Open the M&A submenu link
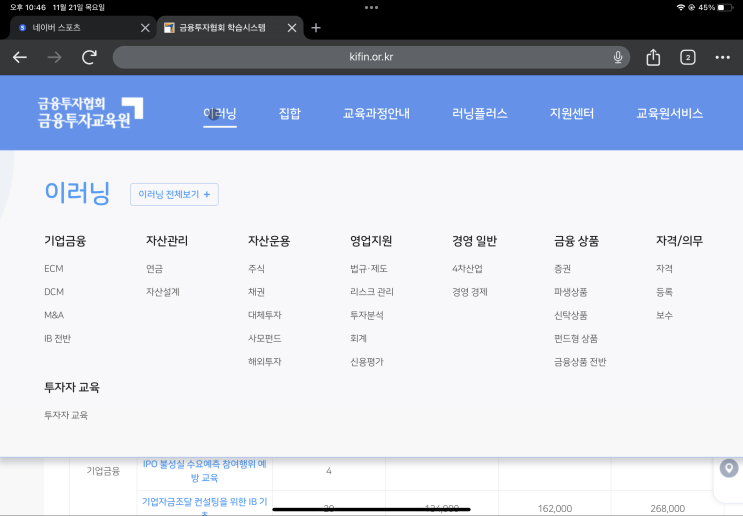Image resolution: width=743 pixels, height=516 pixels. (54, 315)
